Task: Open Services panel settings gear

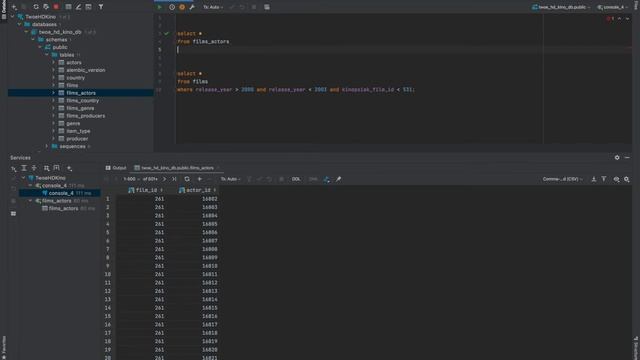Action: pos(617,158)
